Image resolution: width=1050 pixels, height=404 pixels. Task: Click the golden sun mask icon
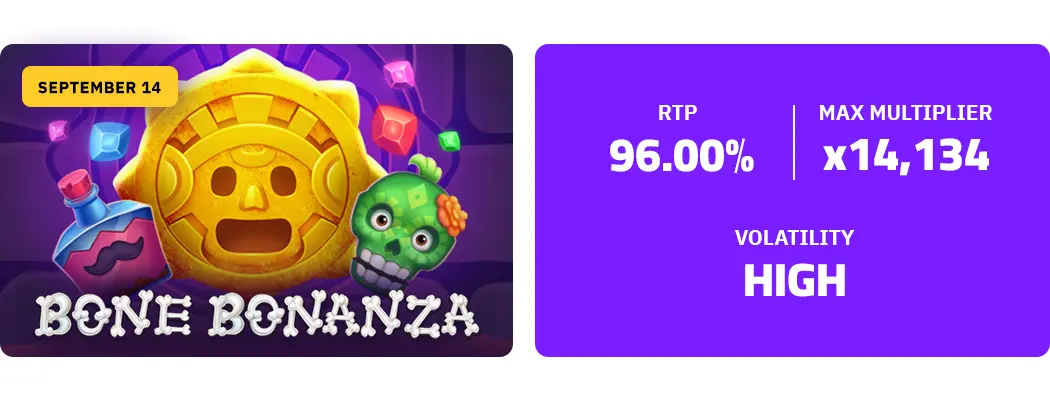click(251, 173)
